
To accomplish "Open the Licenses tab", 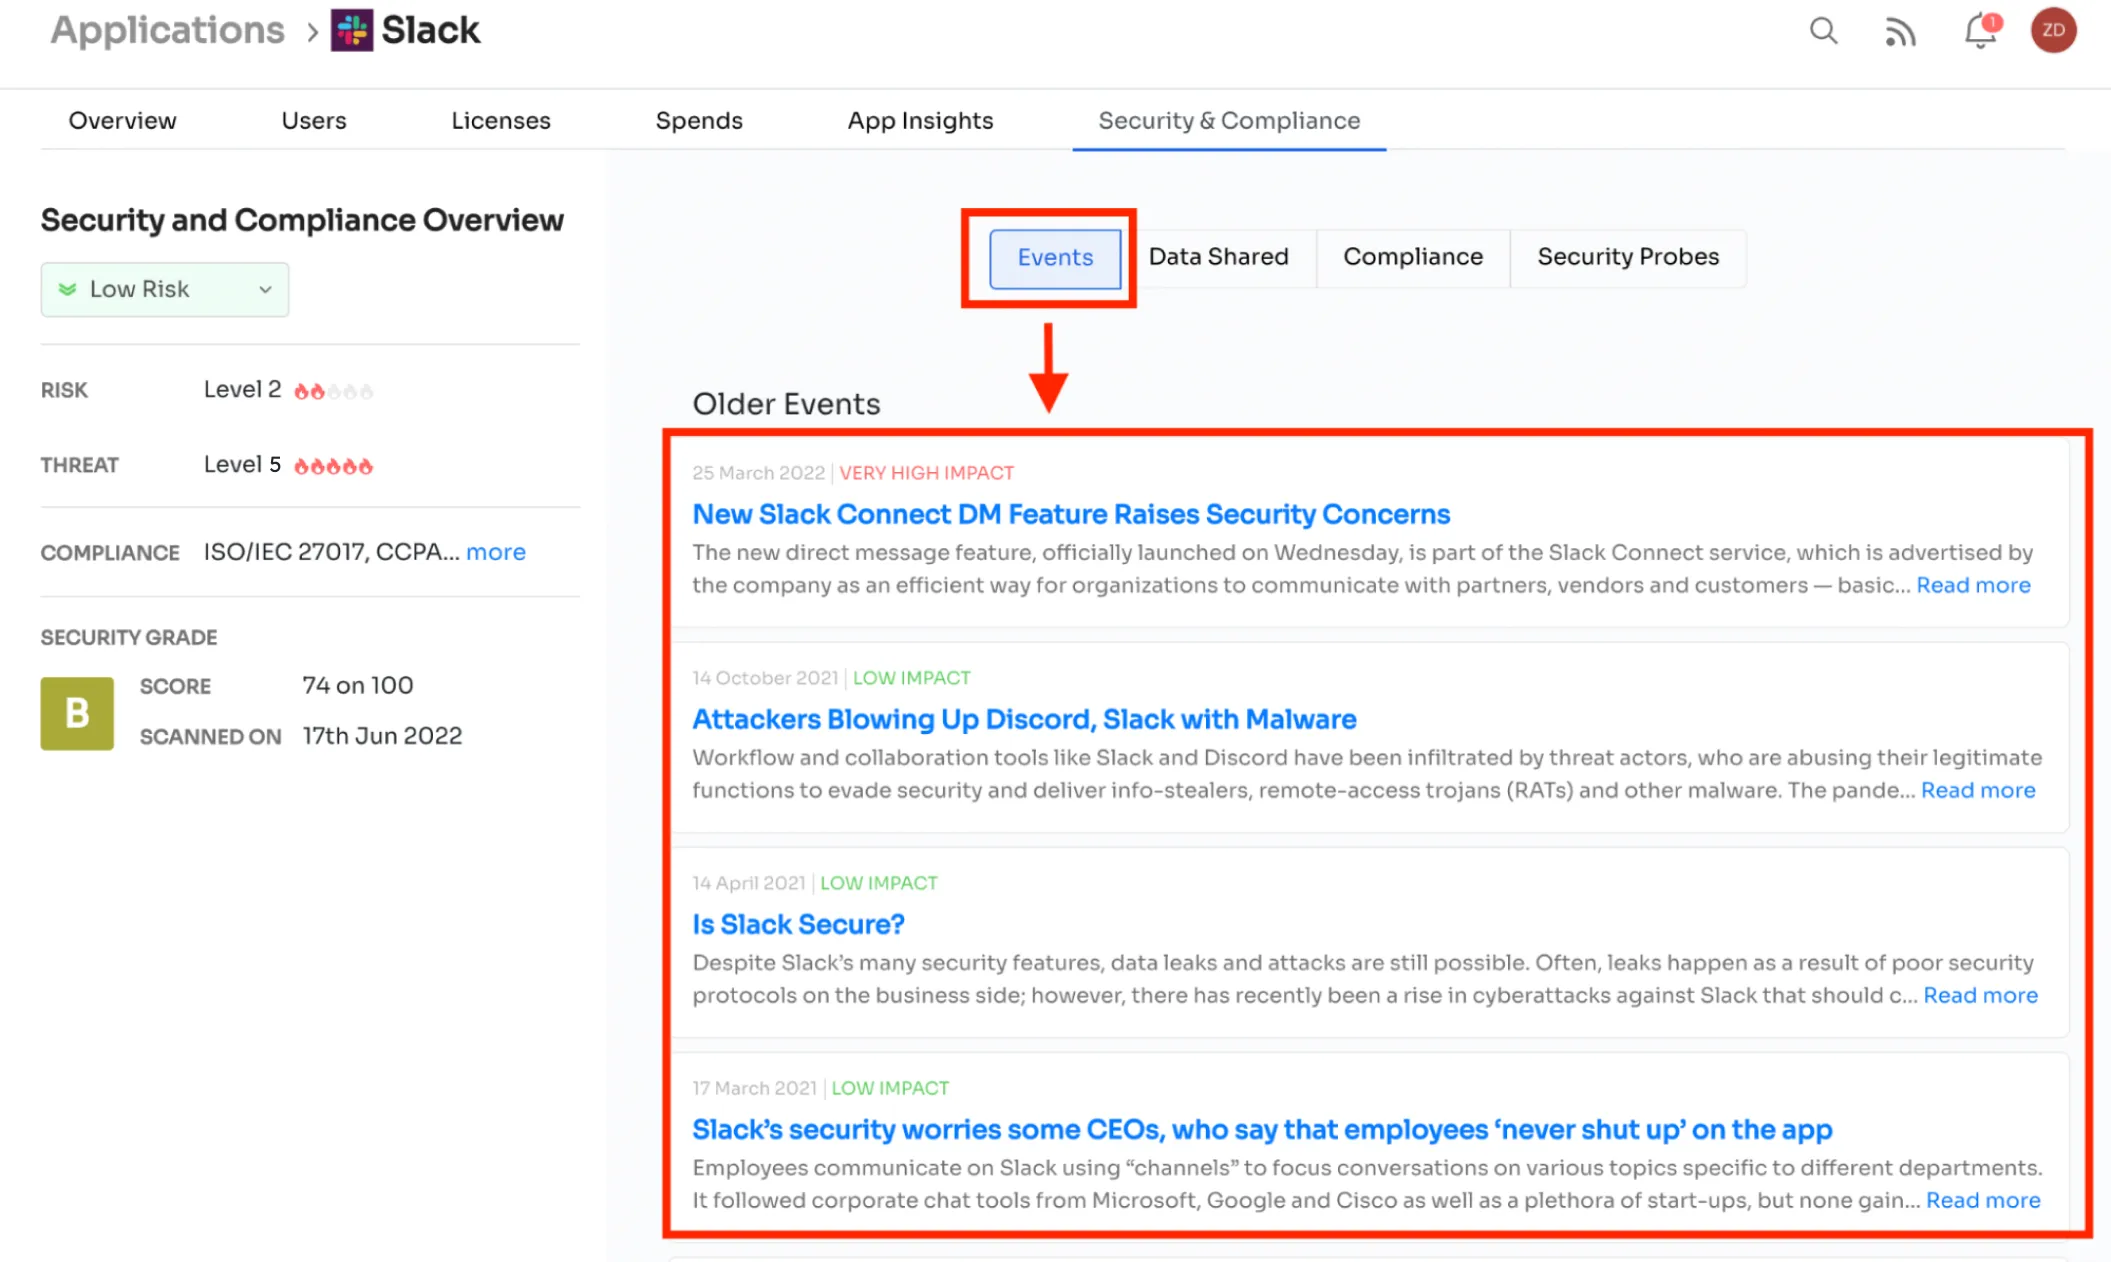I will point(501,121).
